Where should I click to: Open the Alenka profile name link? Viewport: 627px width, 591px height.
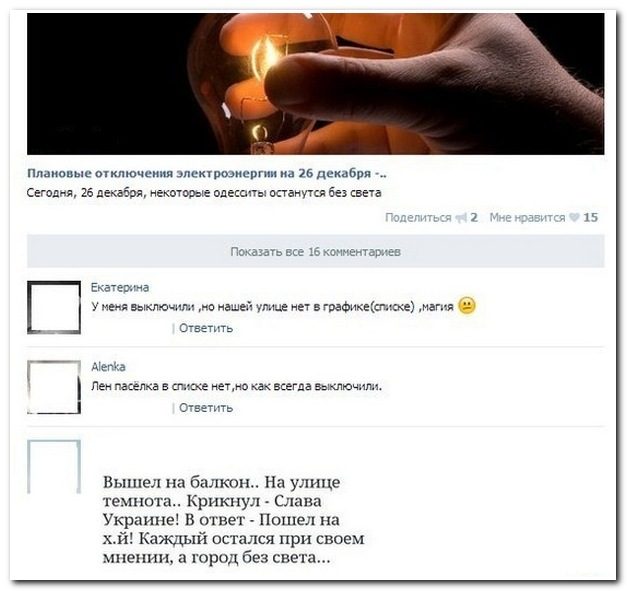108,367
